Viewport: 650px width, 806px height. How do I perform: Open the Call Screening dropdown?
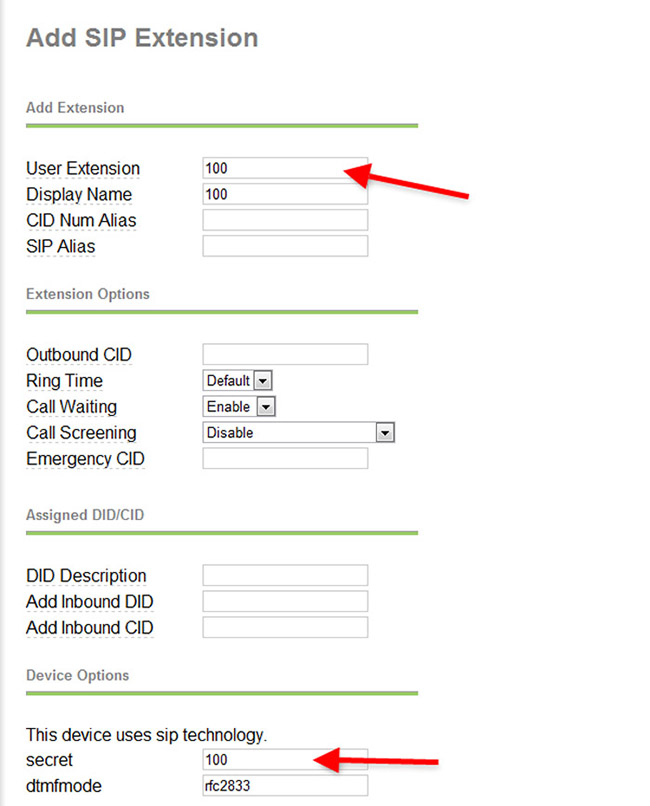click(299, 433)
